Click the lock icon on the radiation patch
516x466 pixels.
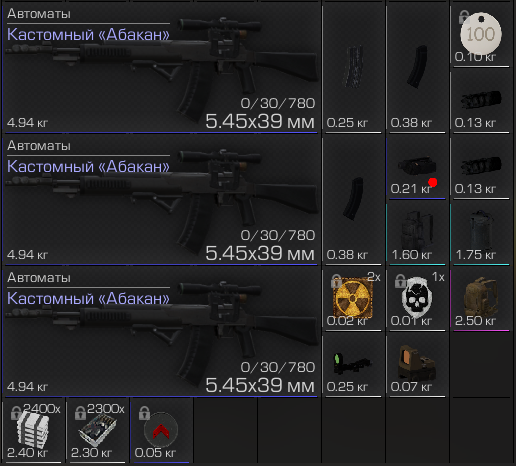pyautogui.click(x=336, y=281)
